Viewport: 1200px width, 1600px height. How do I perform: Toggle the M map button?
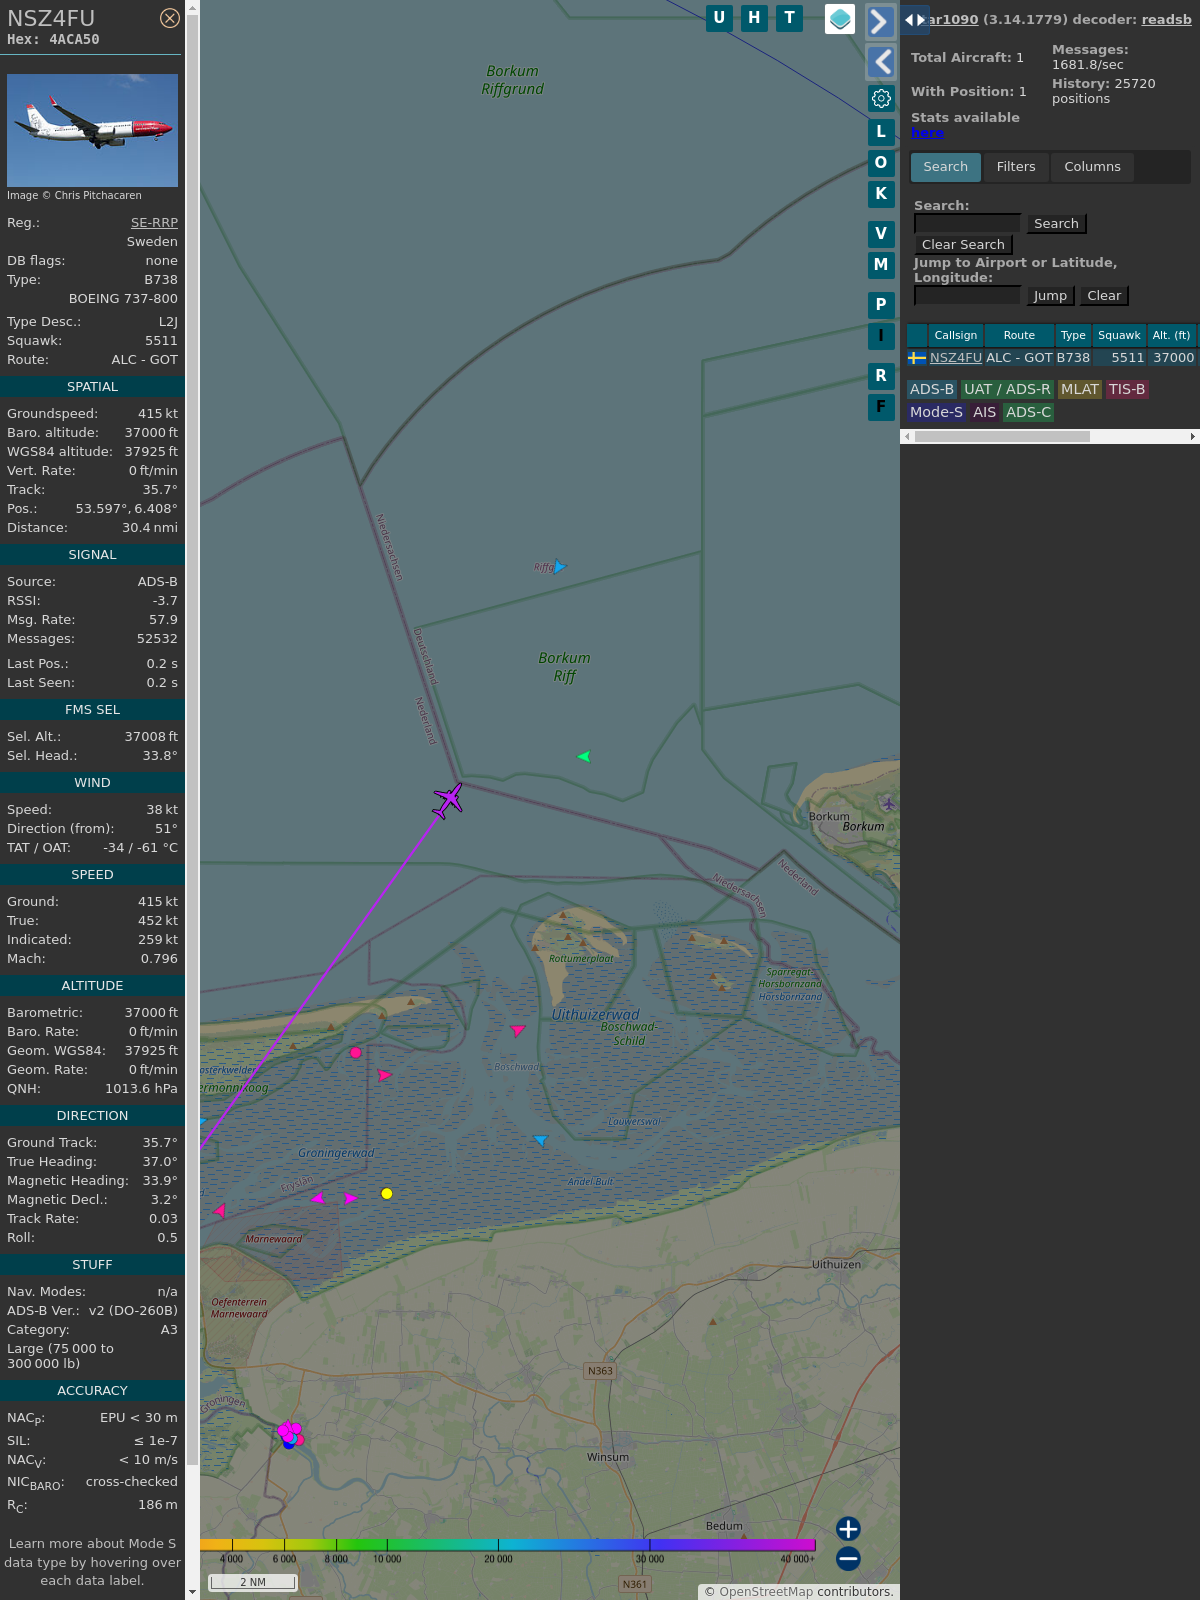[x=881, y=265]
